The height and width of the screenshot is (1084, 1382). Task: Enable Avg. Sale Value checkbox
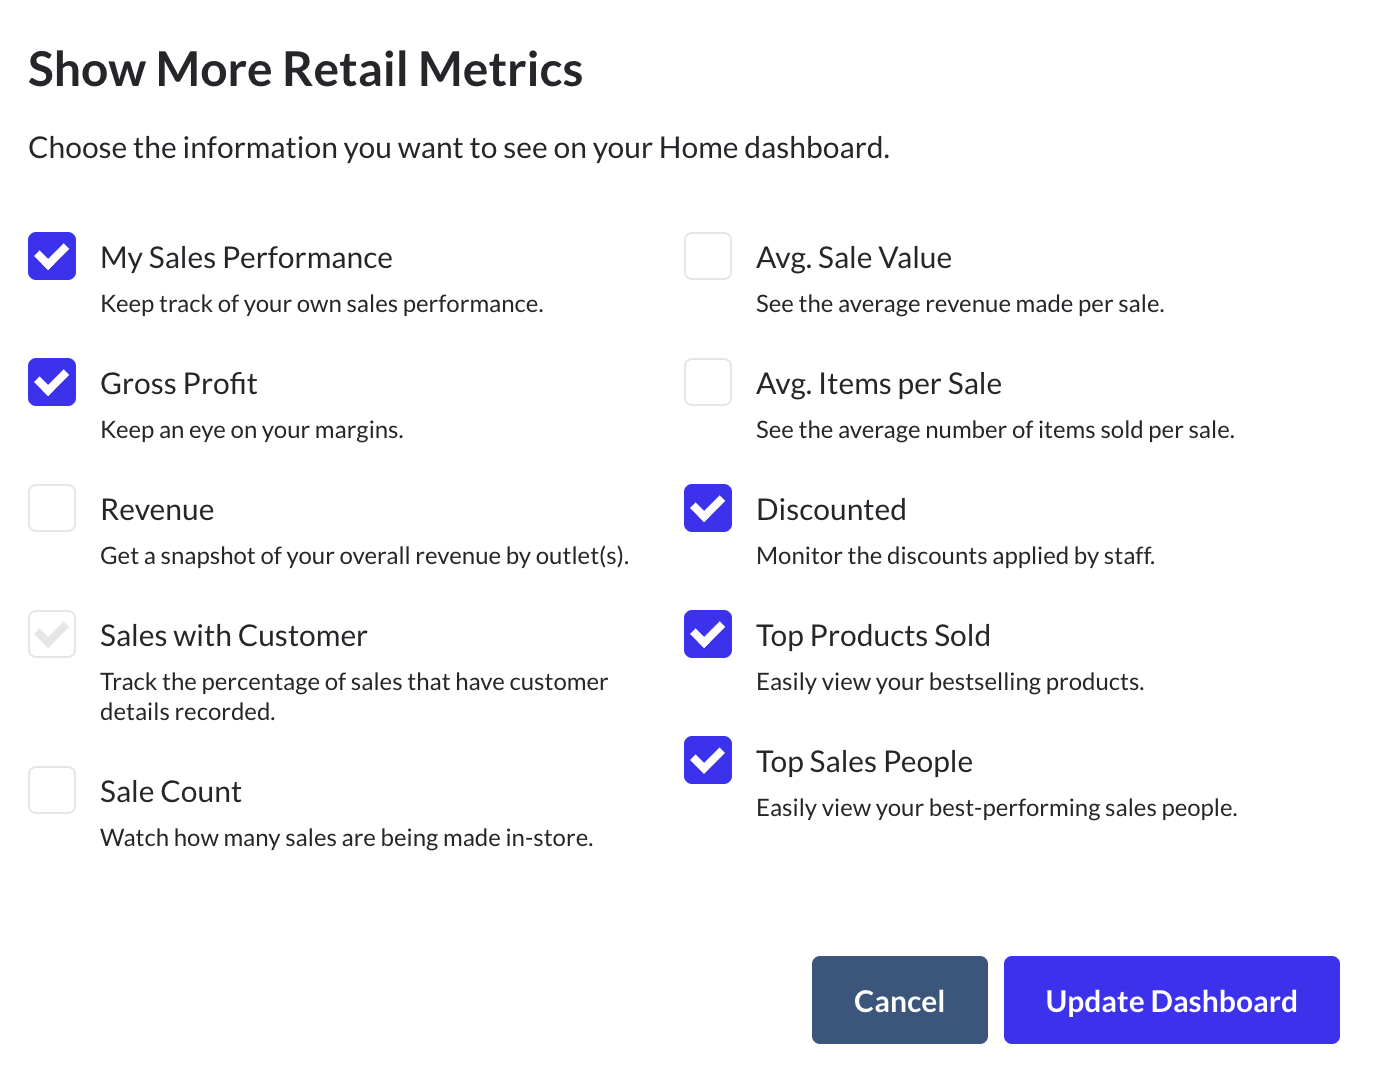[x=708, y=256]
